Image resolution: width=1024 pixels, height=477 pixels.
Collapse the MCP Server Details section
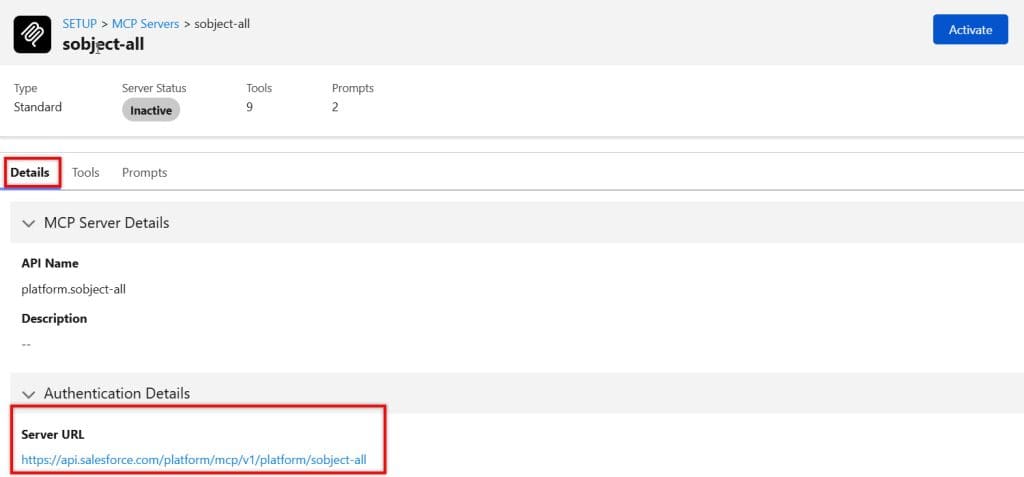(28, 223)
